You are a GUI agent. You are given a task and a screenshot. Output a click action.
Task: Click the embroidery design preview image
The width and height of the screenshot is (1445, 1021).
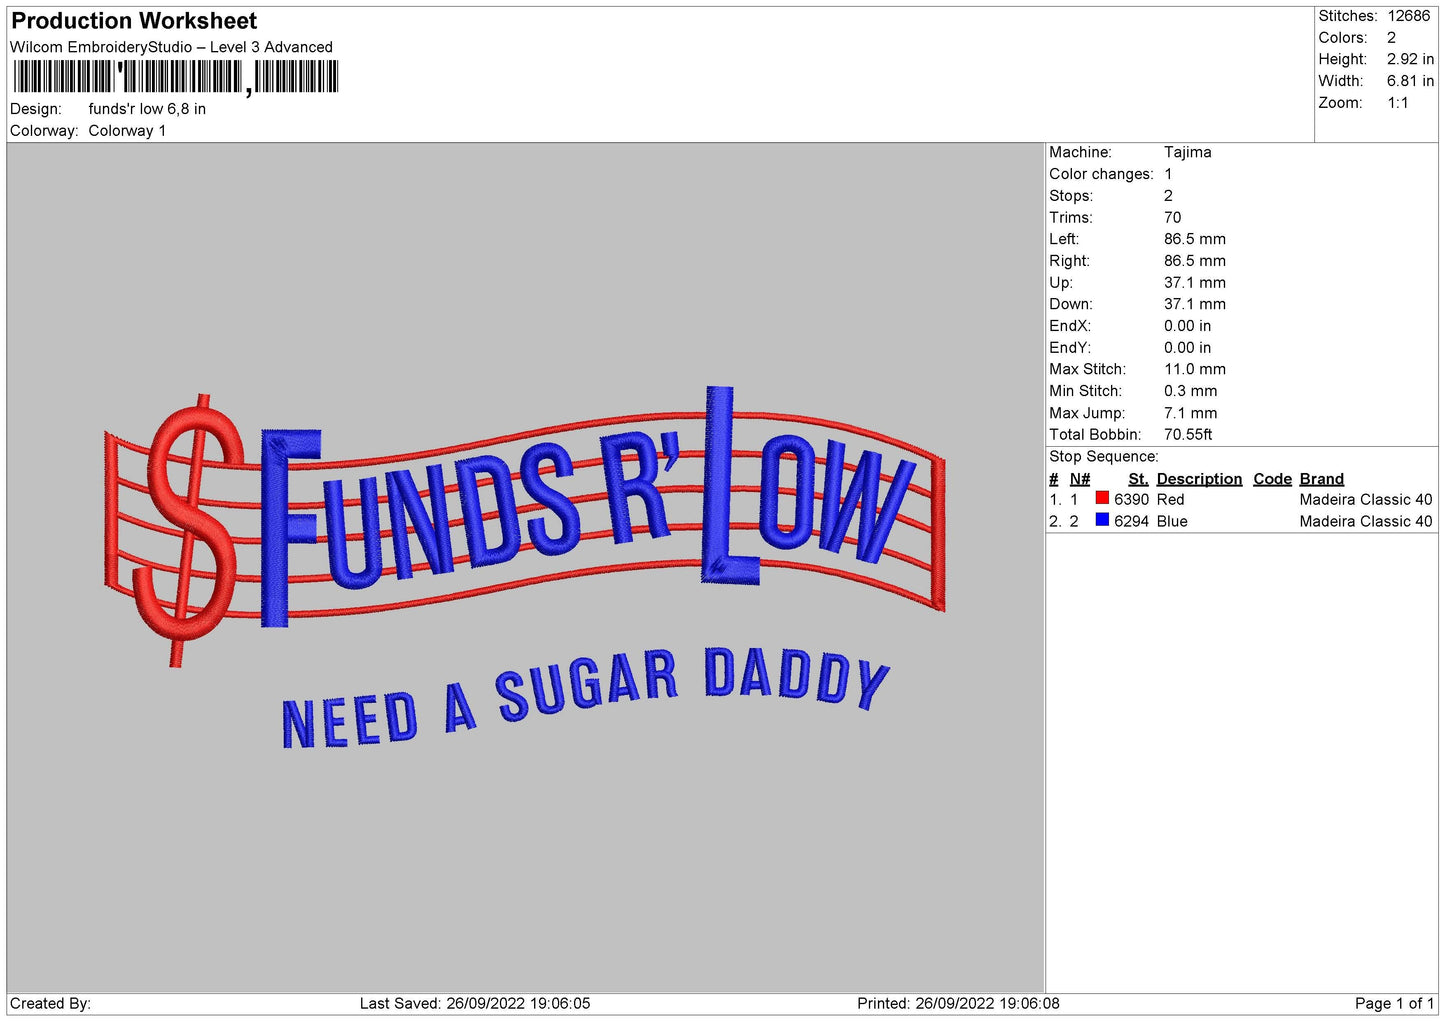point(524,567)
